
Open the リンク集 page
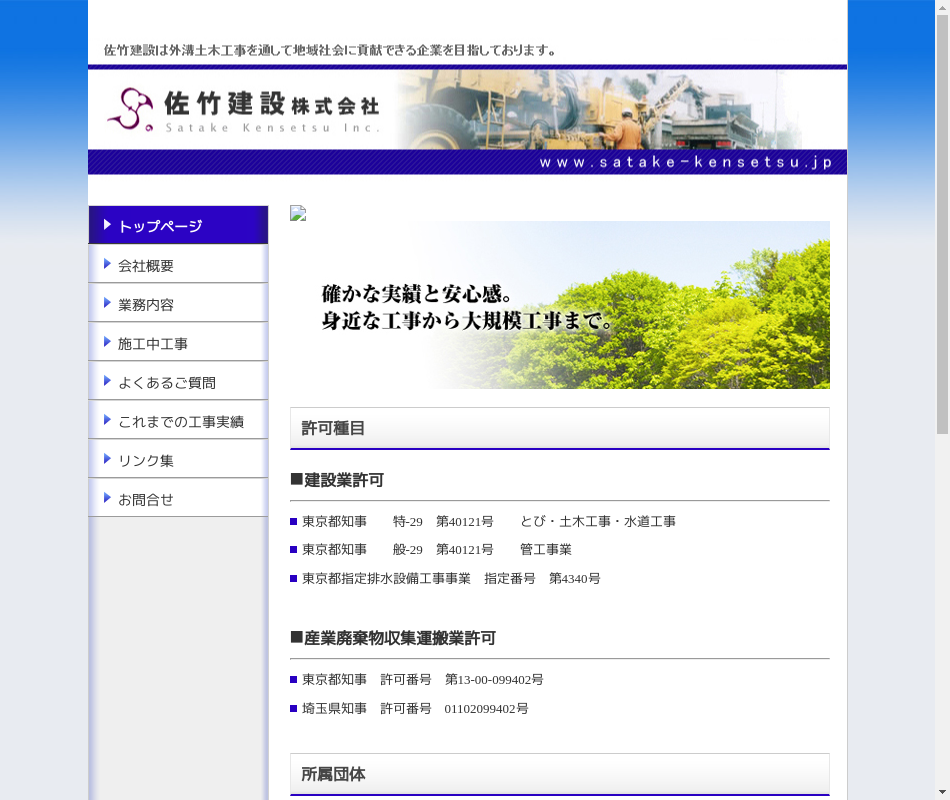coord(146,461)
